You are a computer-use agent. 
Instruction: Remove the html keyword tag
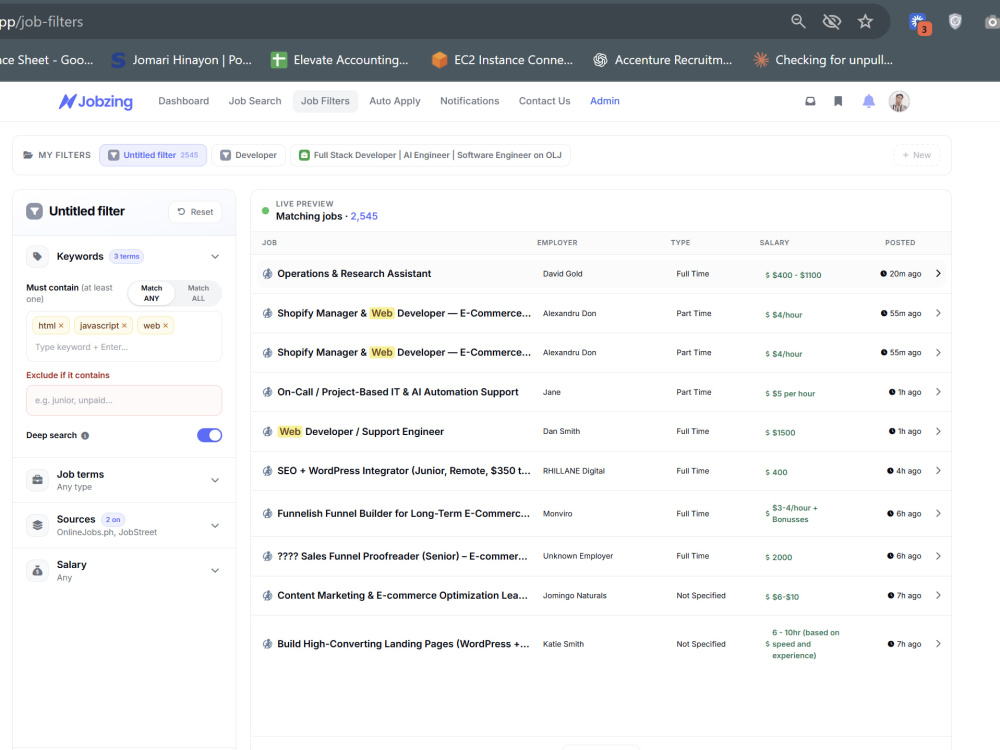point(61,326)
